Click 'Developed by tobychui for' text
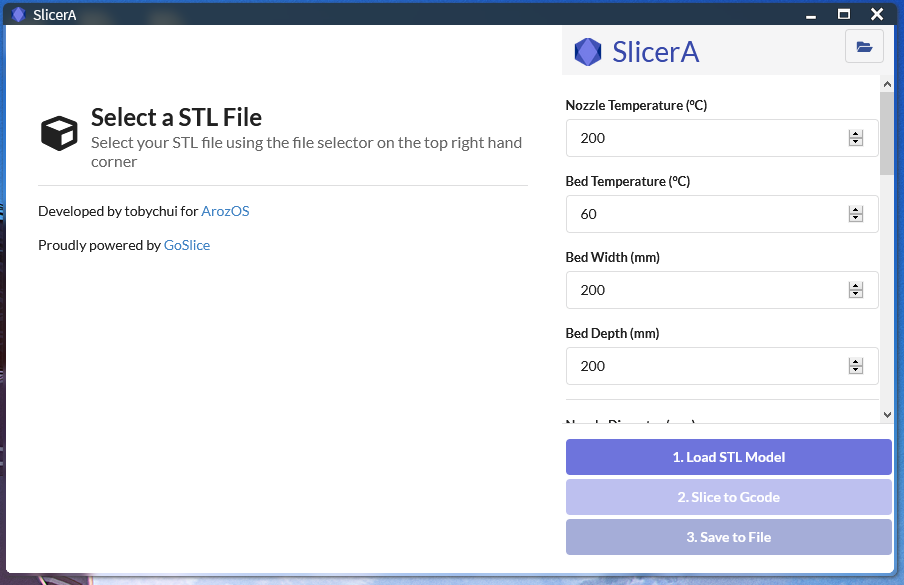The height and width of the screenshot is (585, 904). point(118,211)
